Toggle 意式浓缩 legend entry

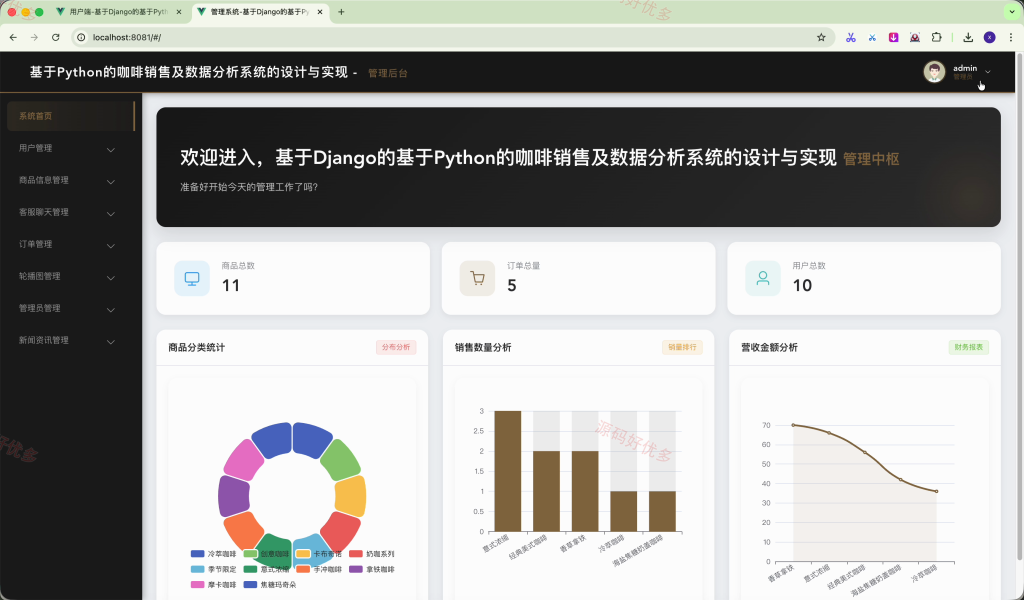tap(266, 569)
